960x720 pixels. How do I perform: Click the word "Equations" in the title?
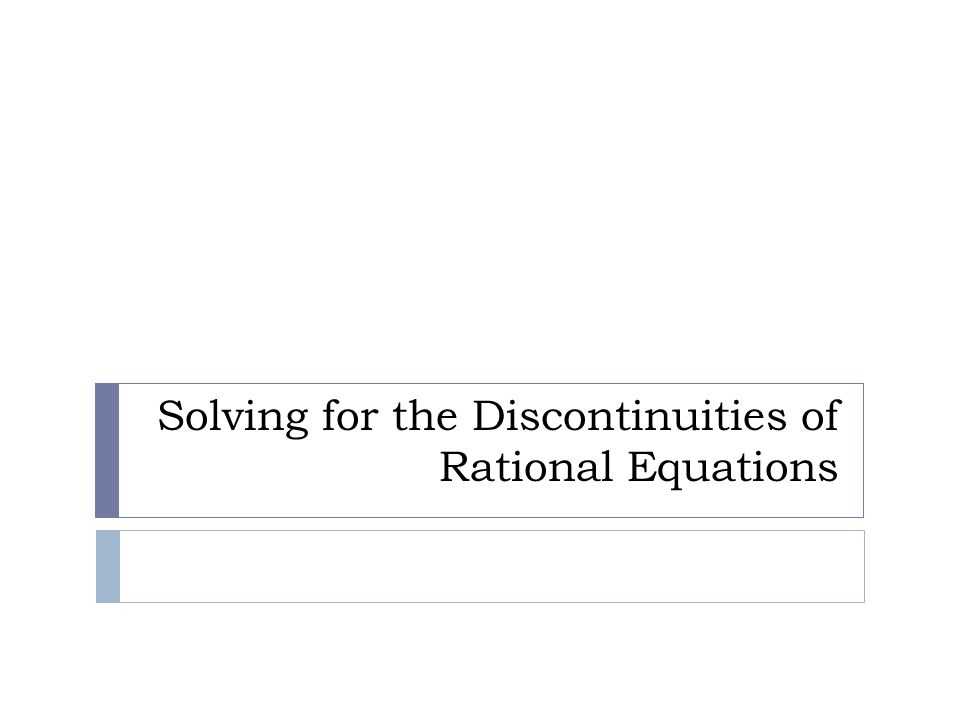point(733,468)
